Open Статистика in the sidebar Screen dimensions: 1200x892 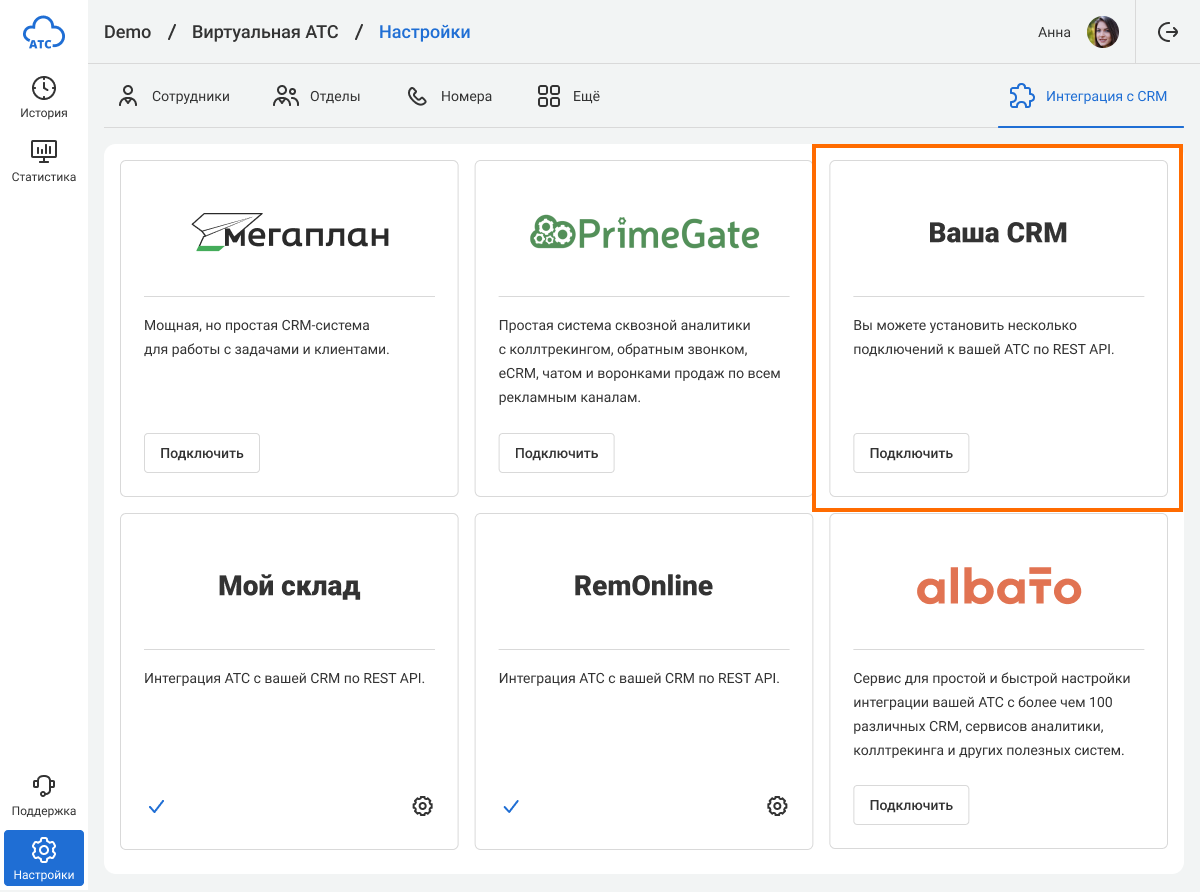point(44,161)
